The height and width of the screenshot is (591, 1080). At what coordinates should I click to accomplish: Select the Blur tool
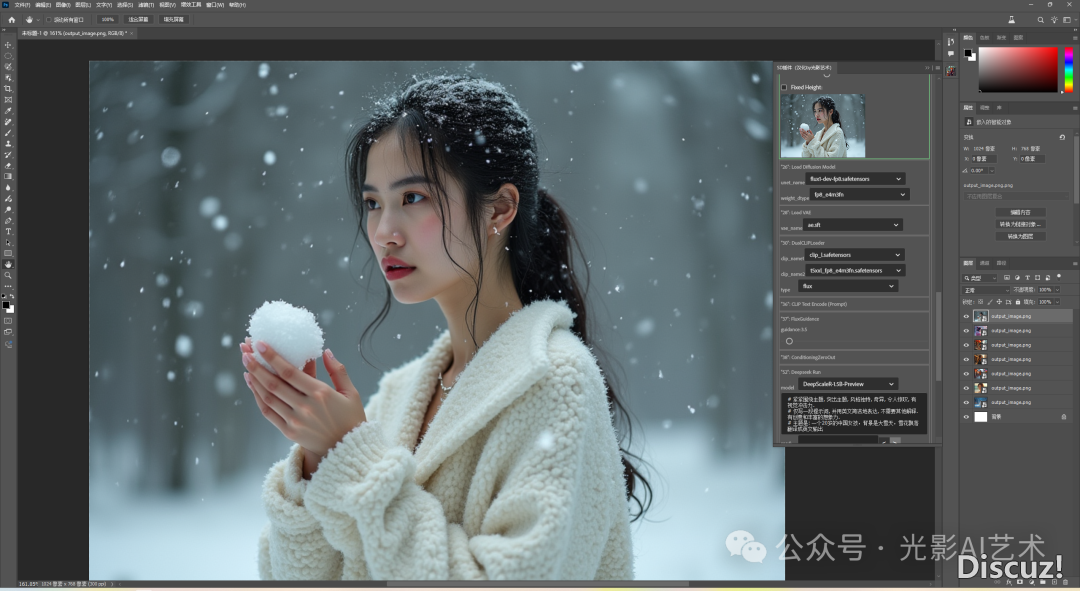[x=8, y=187]
